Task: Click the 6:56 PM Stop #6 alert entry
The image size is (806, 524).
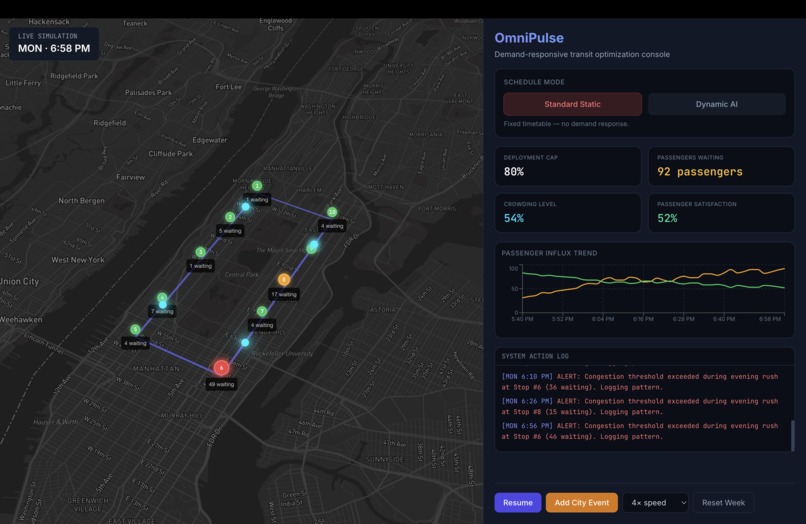Action: point(639,431)
